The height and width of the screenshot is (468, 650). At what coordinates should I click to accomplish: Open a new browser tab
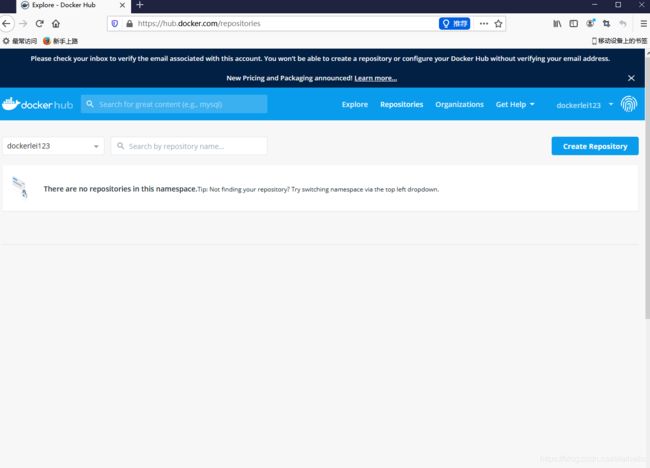coord(140,5)
